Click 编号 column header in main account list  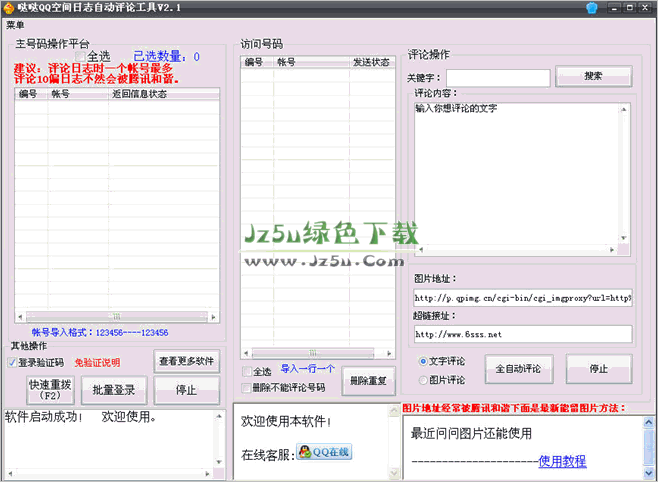pyautogui.click(x=31, y=94)
